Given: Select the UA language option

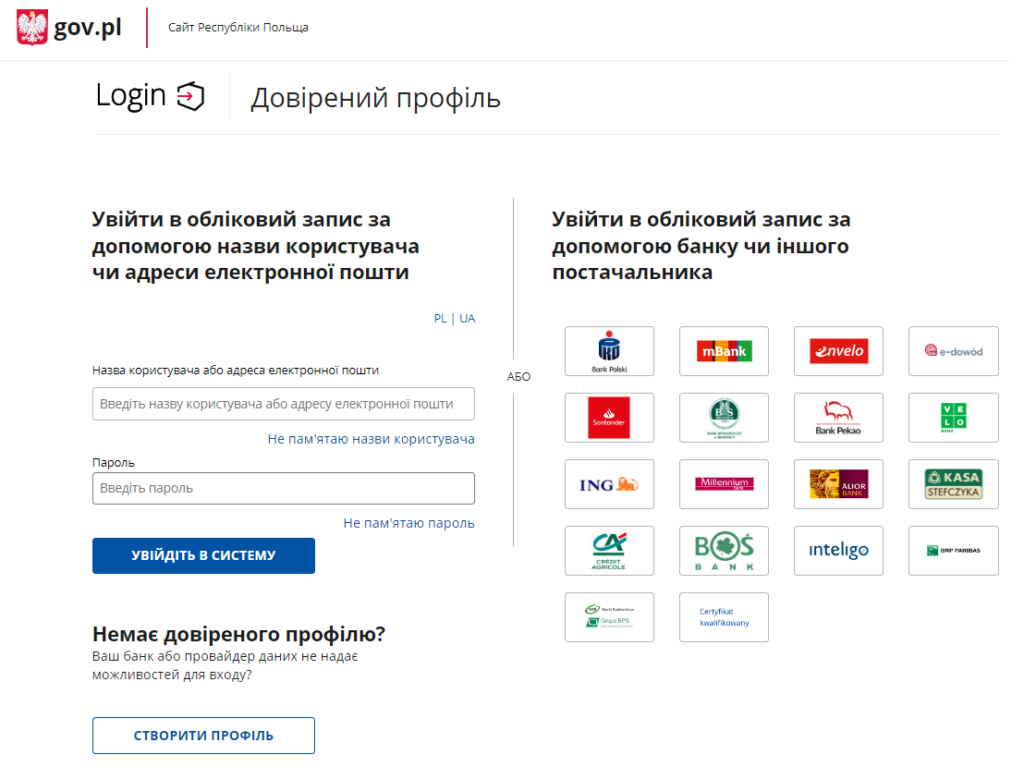Looking at the screenshot, I should [466, 318].
